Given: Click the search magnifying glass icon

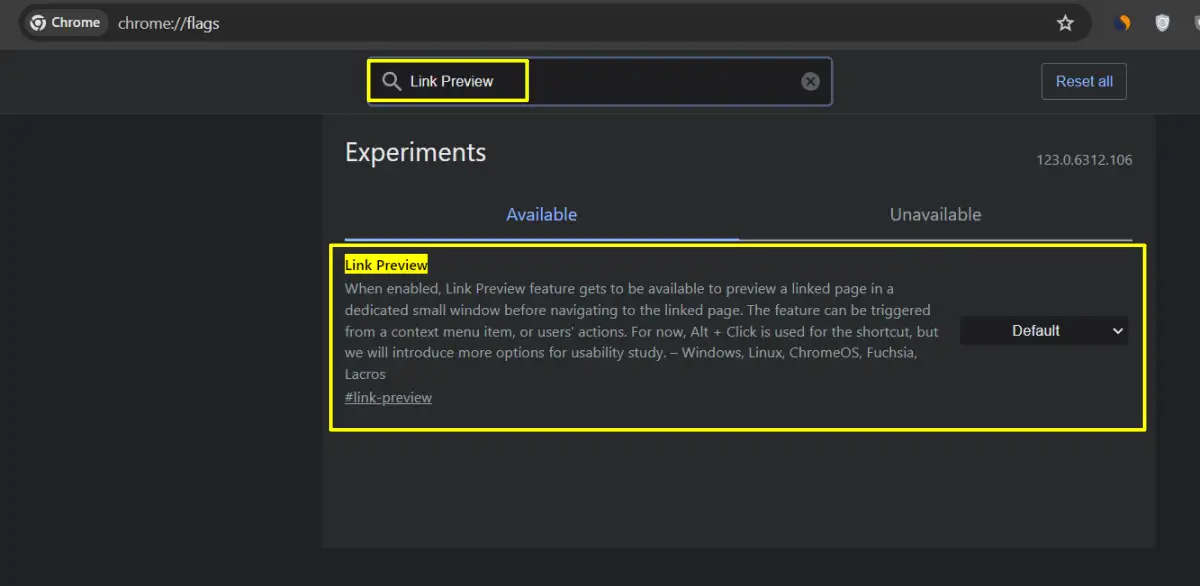Looking at the screenshot, I should coord(391,81).
